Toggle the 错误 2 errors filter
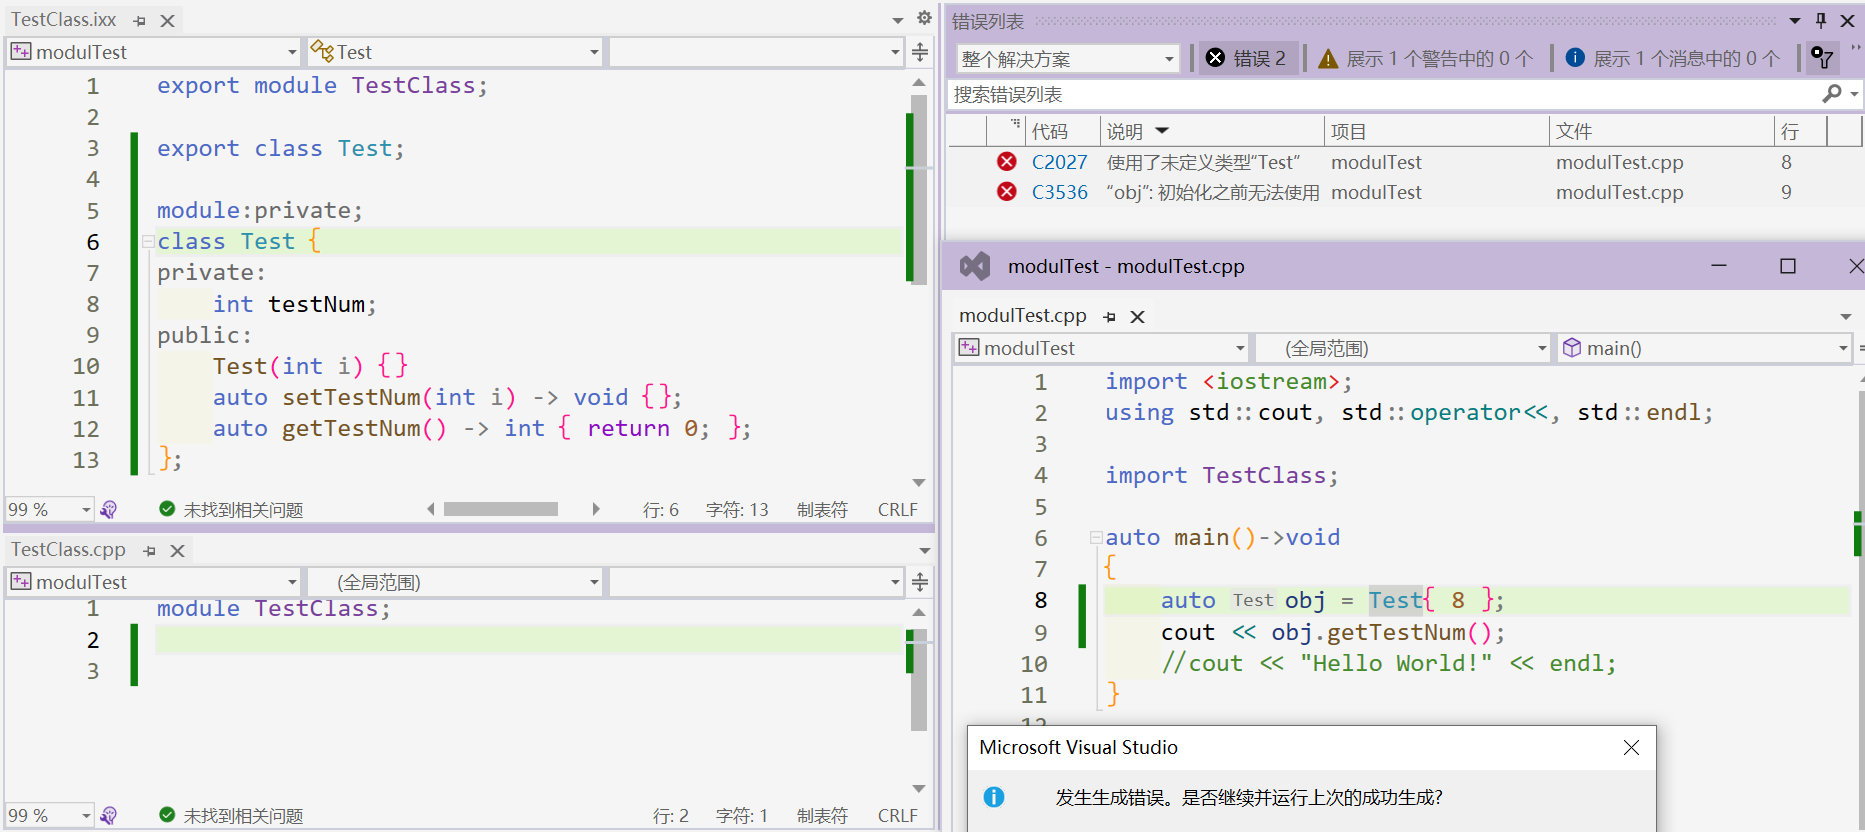This screenshot has width=1865, height=832. pyautogui.click(x=1246, y=59)
